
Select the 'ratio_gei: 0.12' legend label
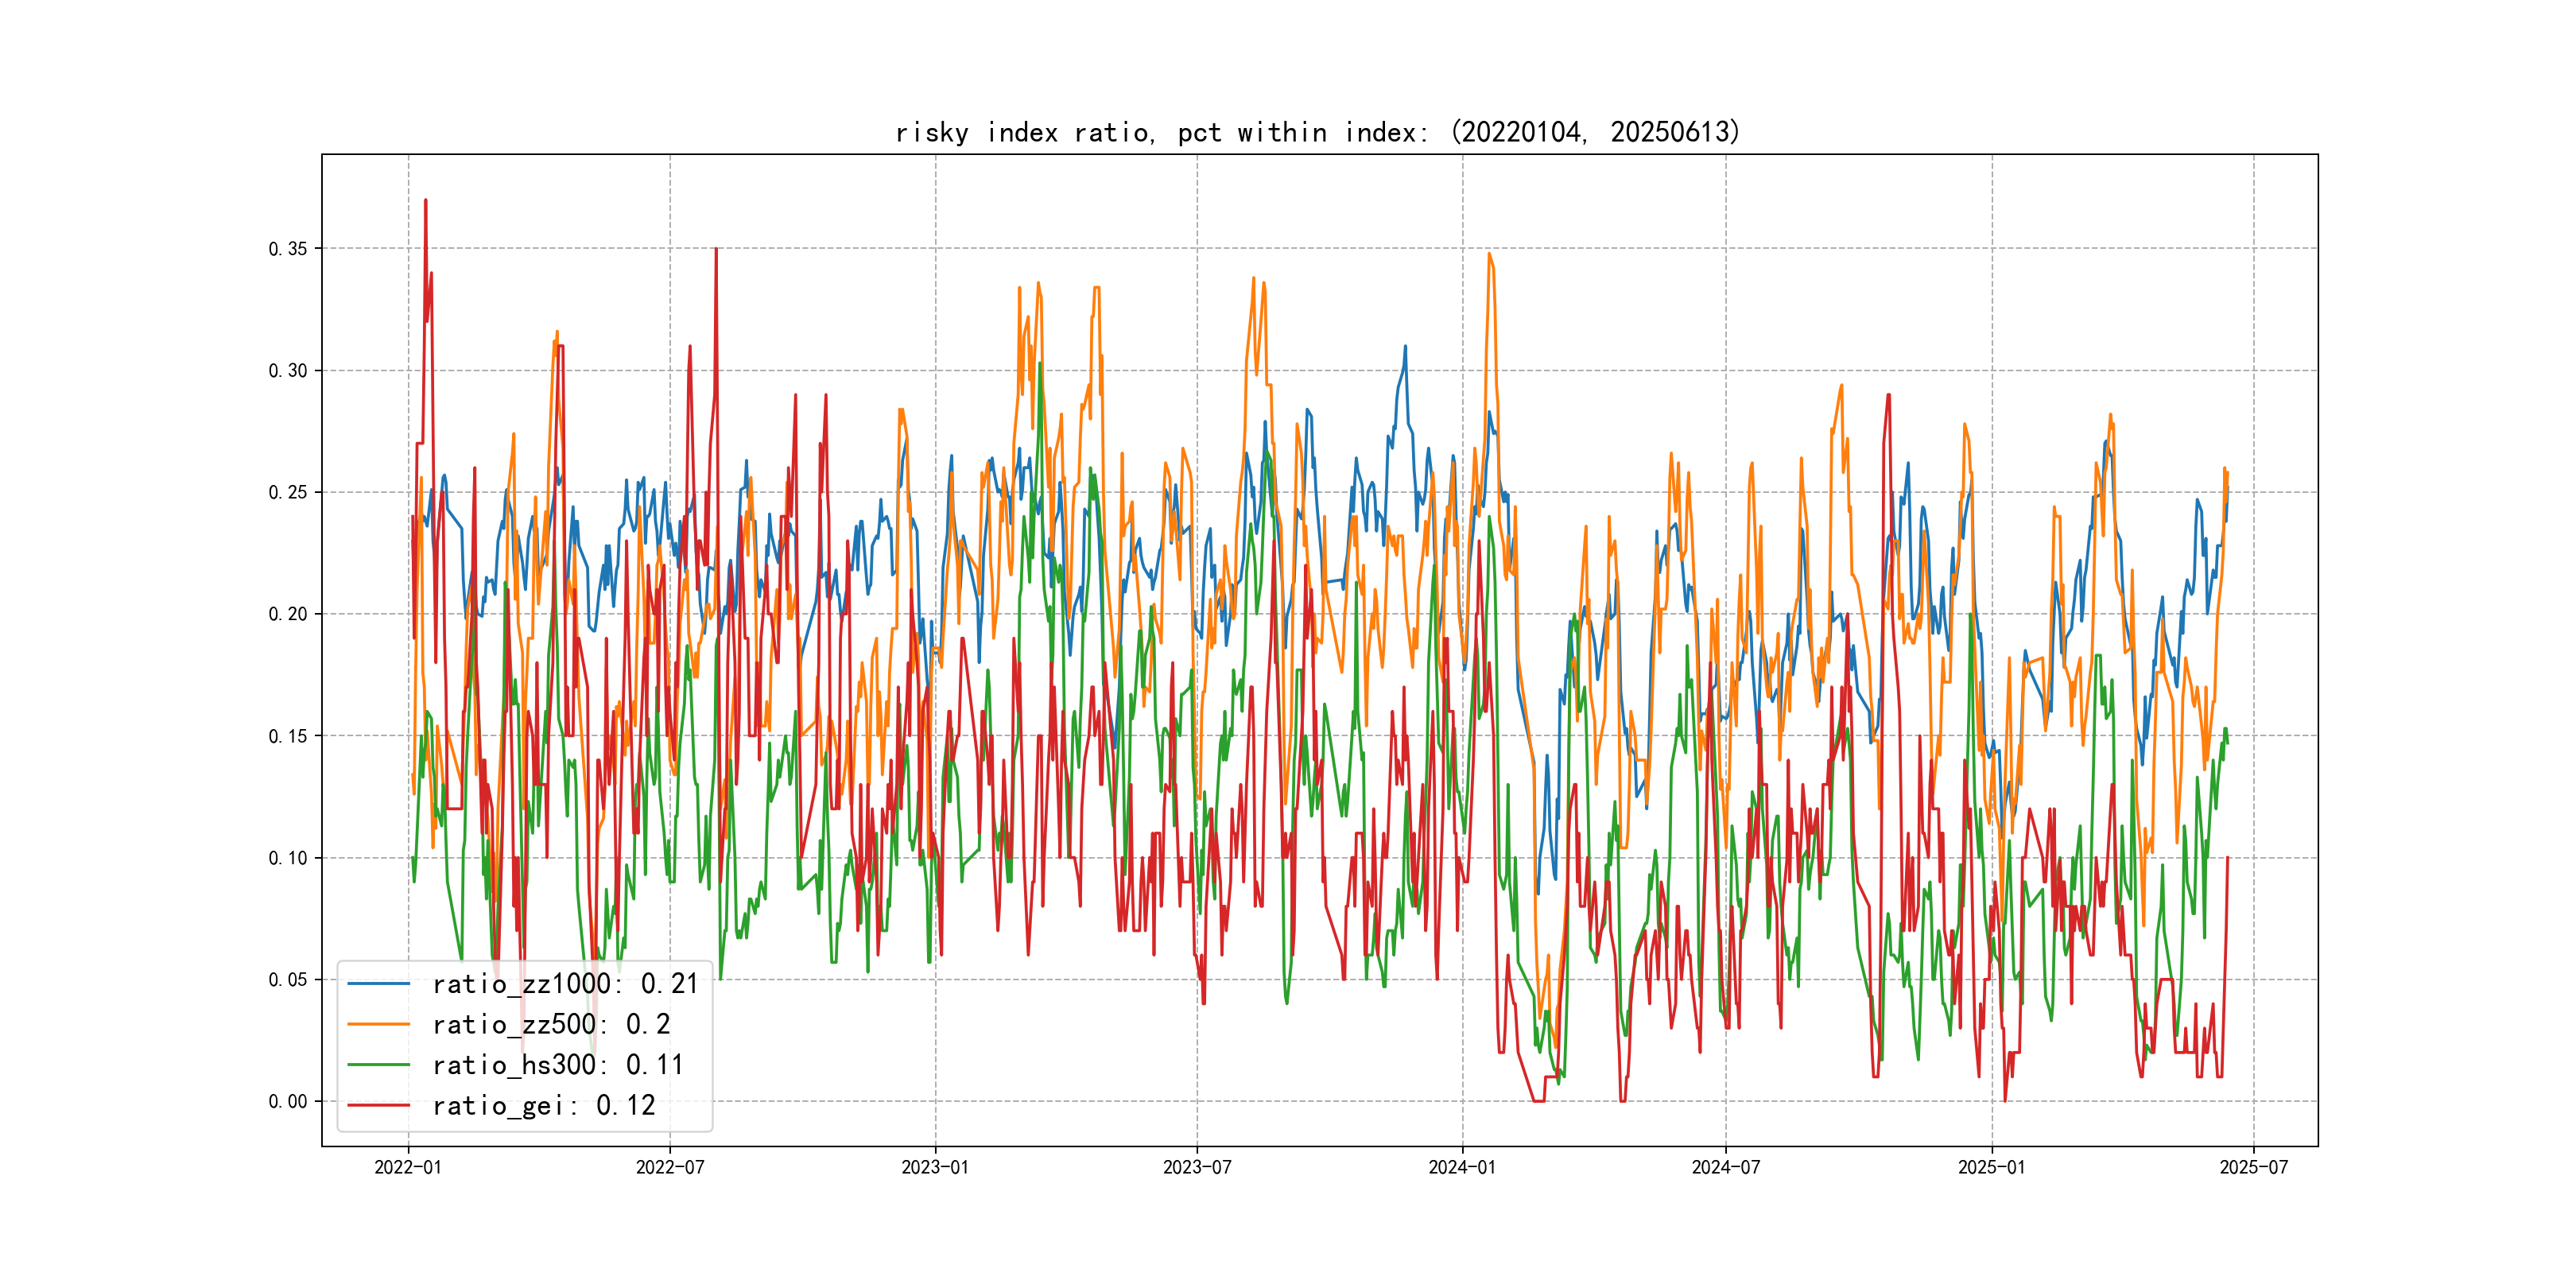coord(544,1106)
